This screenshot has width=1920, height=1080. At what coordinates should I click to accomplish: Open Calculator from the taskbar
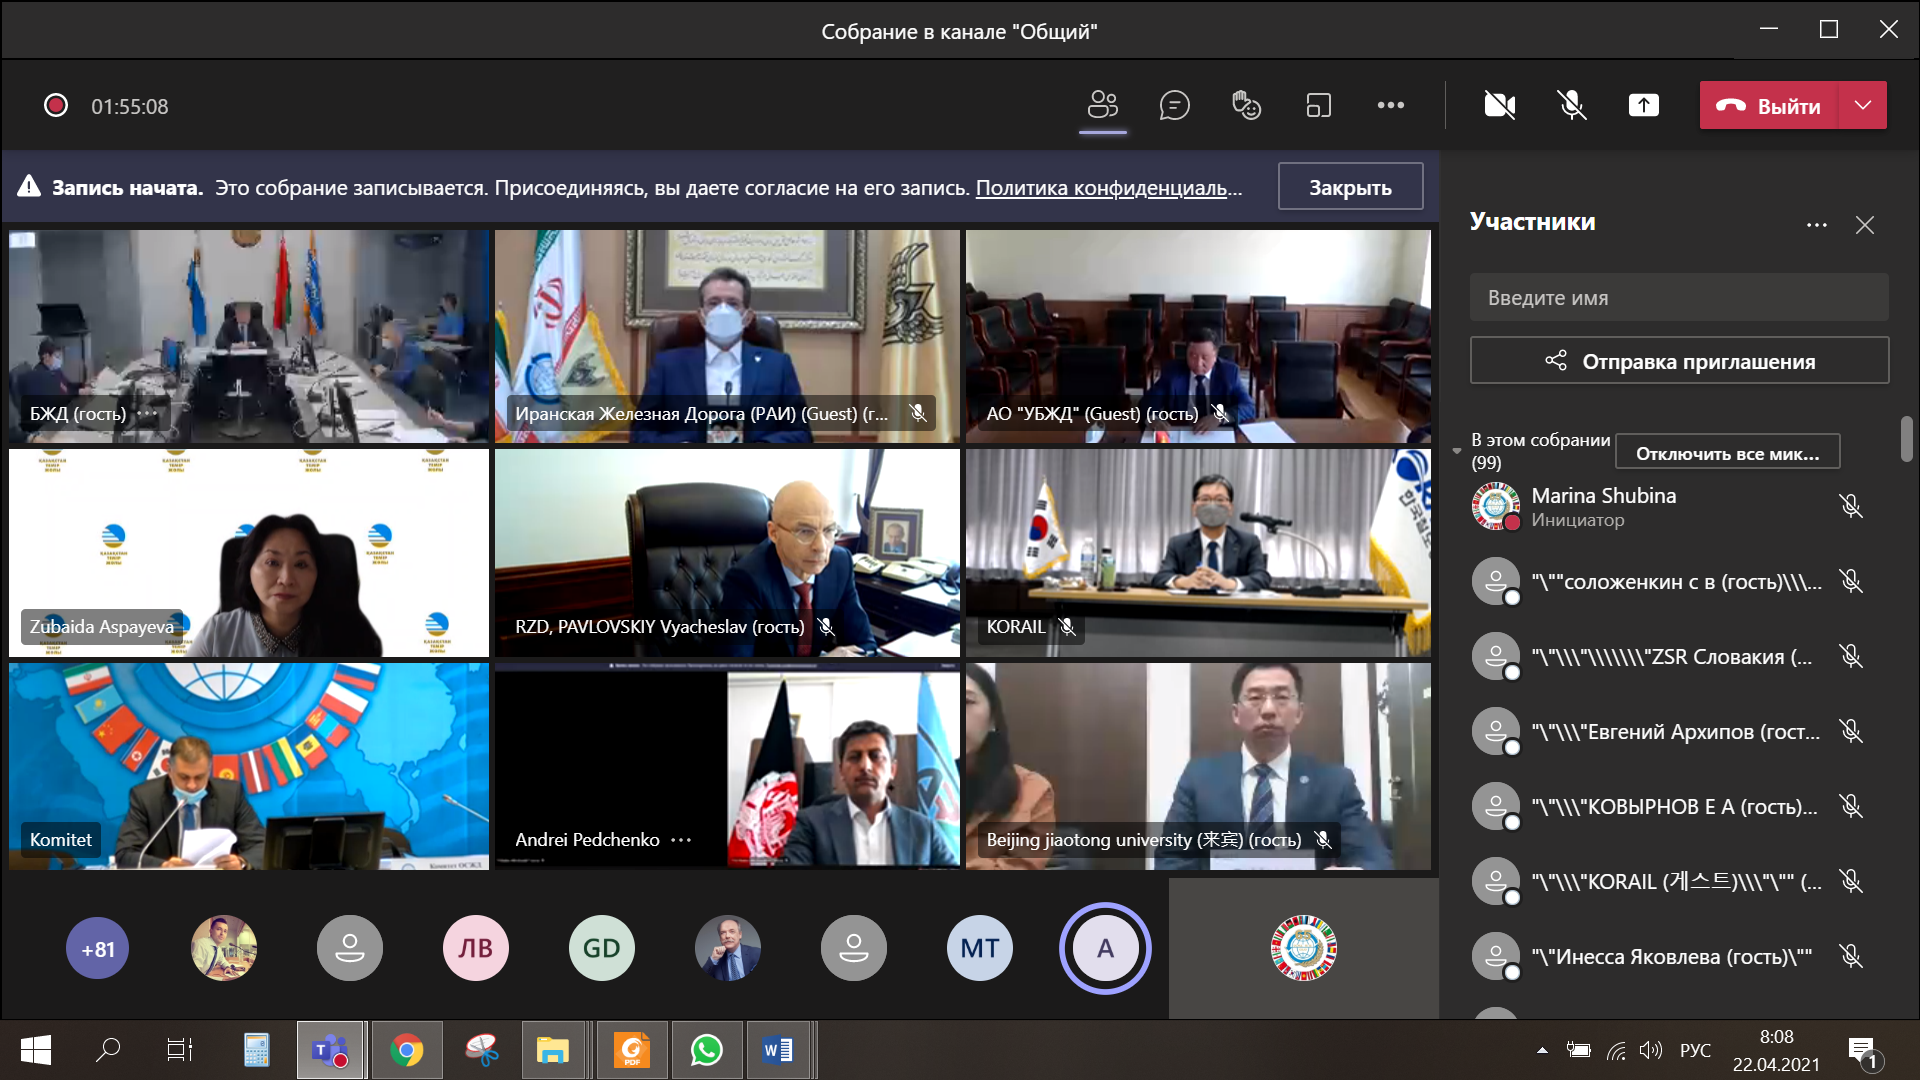pyautogui.click(x=257, y=1050)
